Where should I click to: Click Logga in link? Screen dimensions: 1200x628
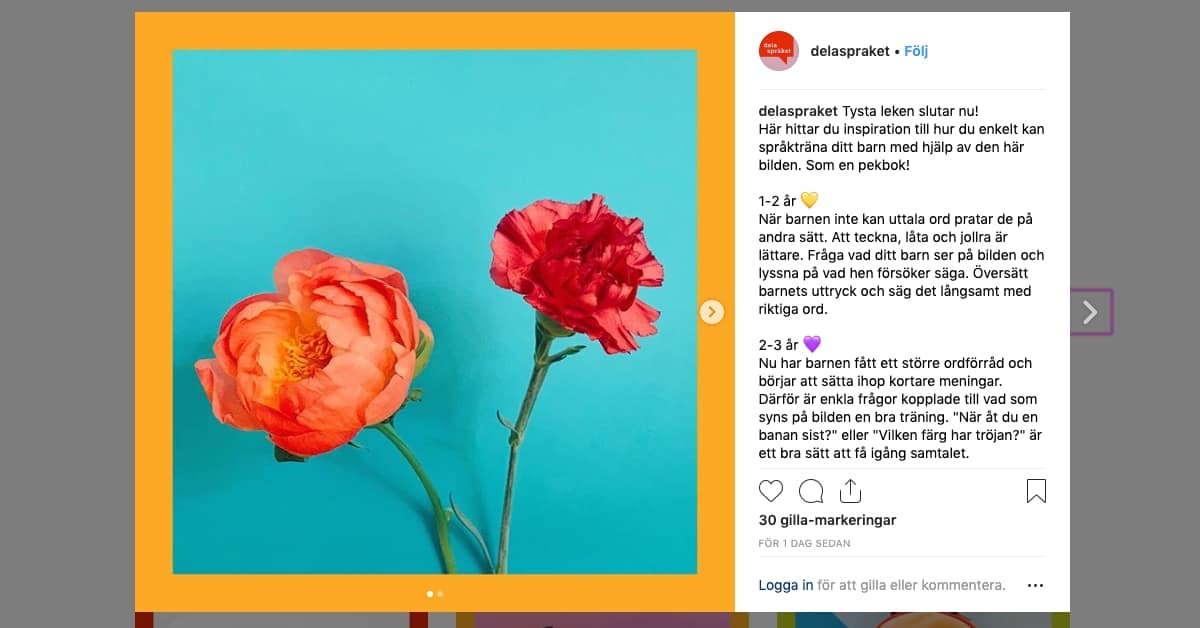click(x=786, y=585)
